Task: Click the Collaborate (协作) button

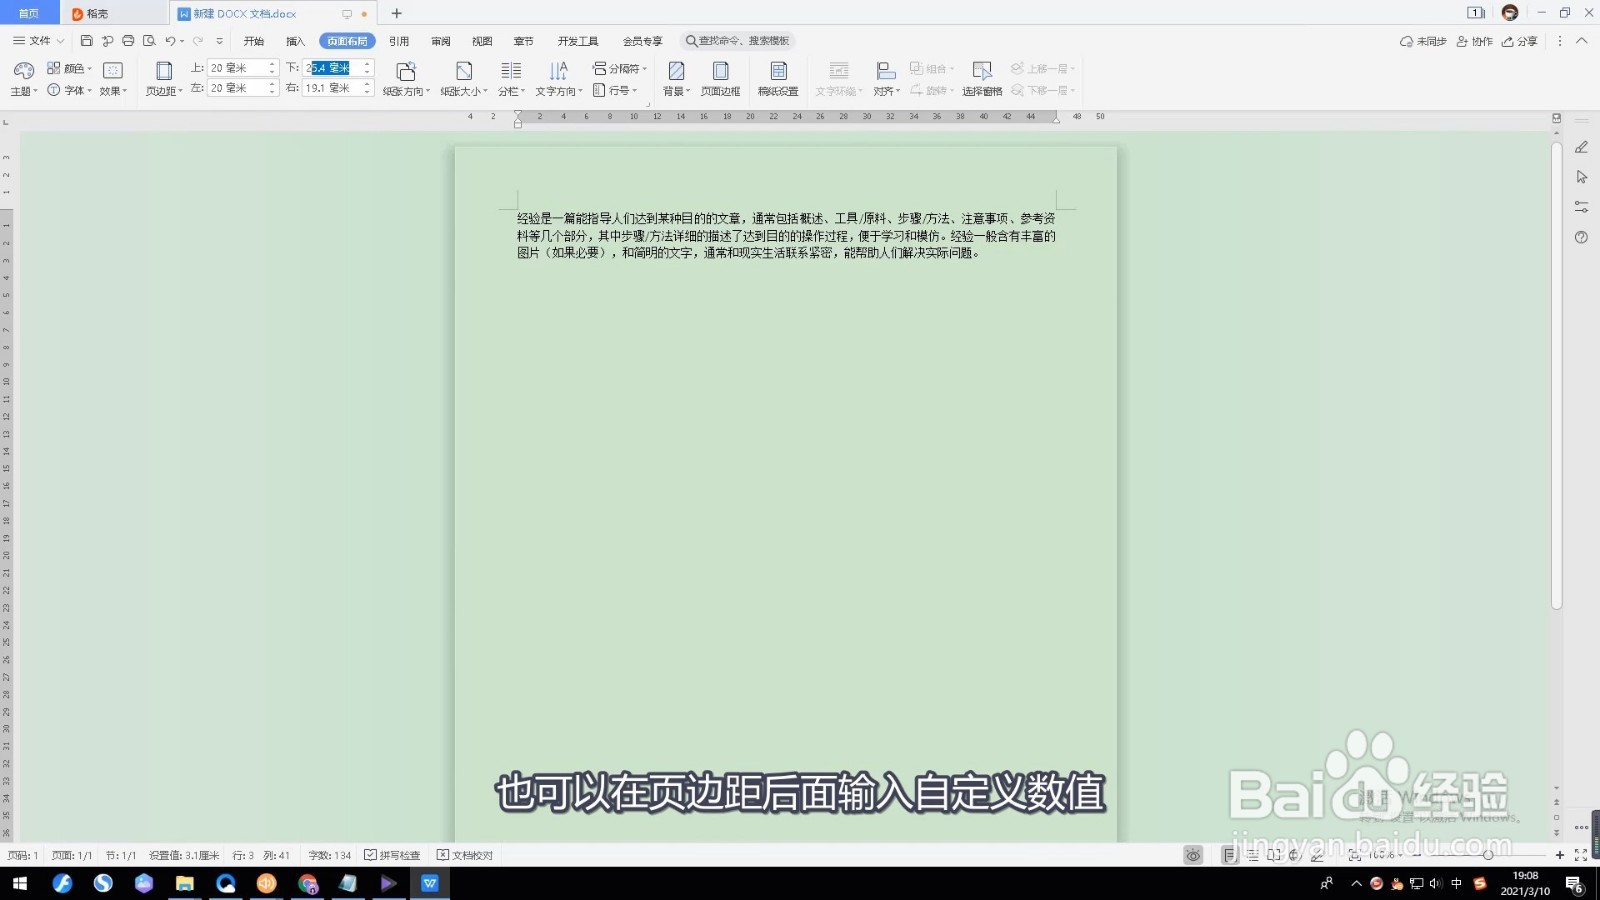Action: 1475,41
